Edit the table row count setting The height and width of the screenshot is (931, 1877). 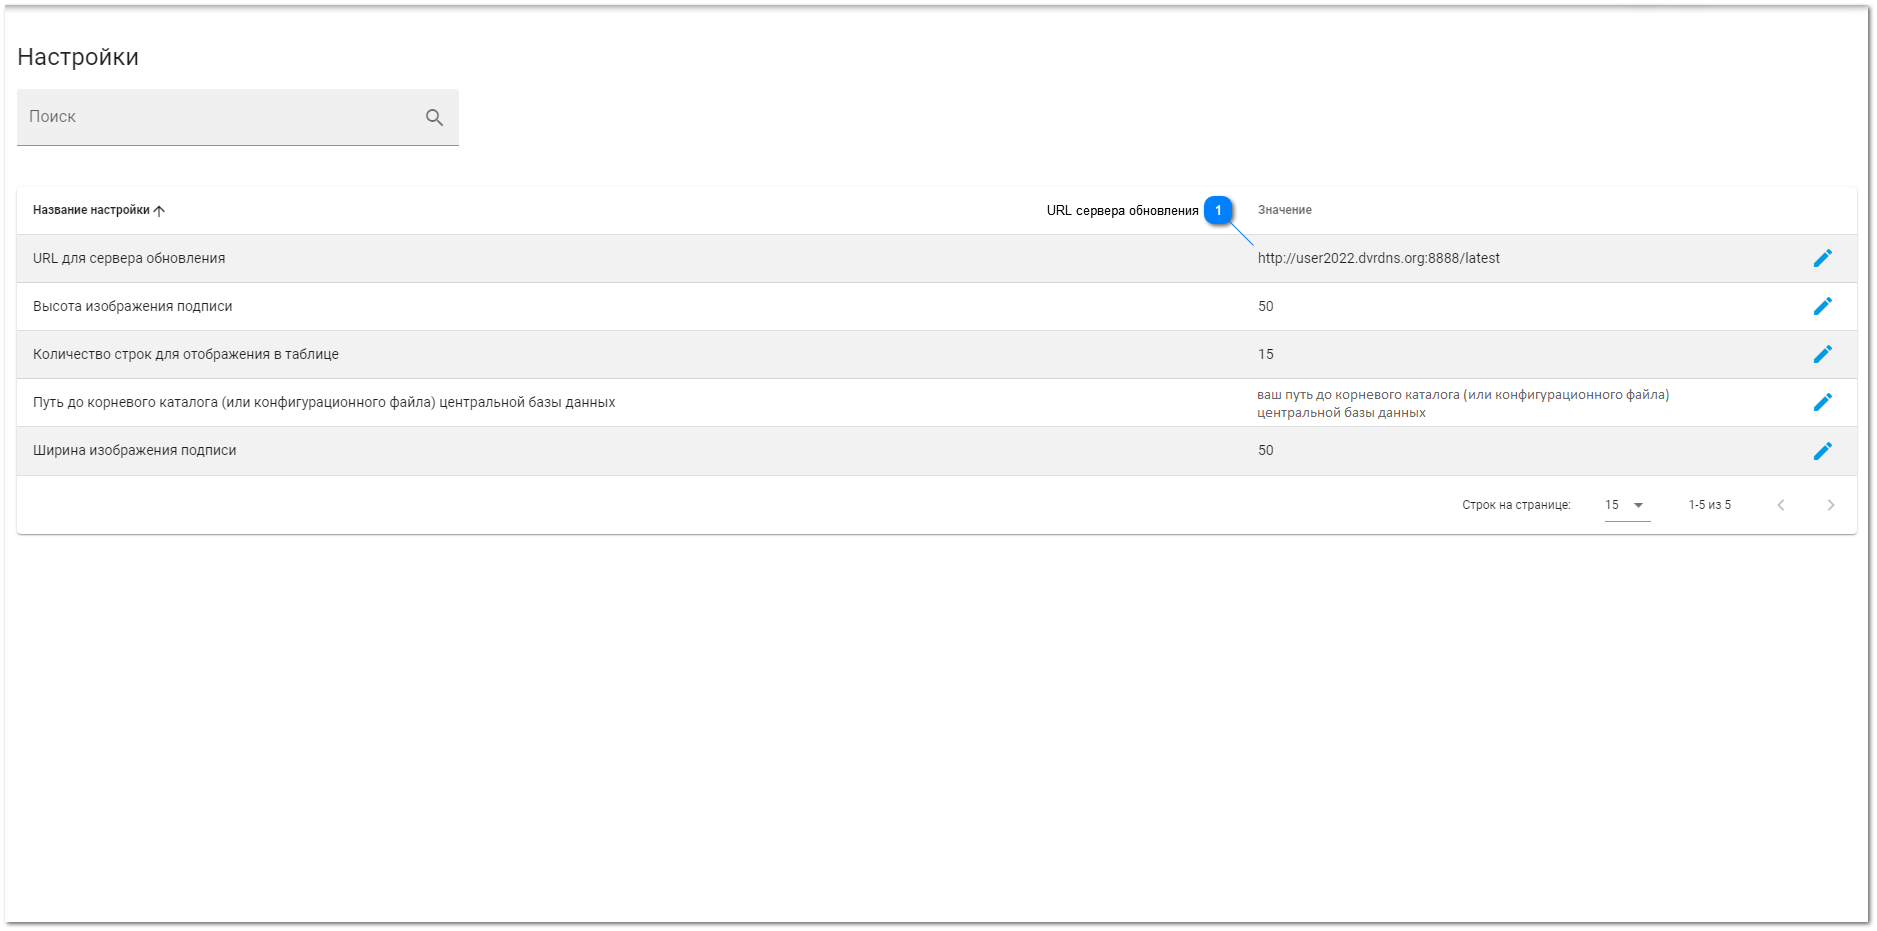(x=1822, y=354)
